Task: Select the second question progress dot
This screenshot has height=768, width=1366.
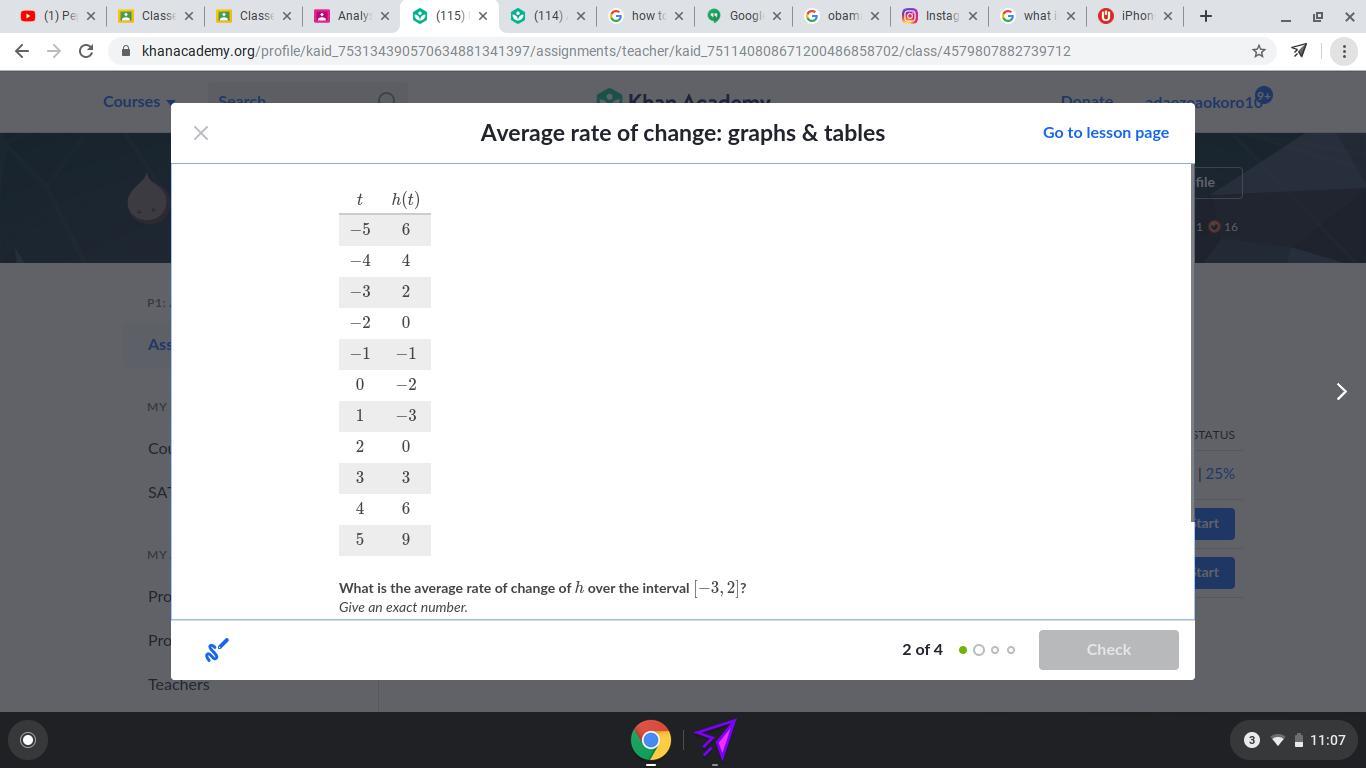Action: point(979,650)
